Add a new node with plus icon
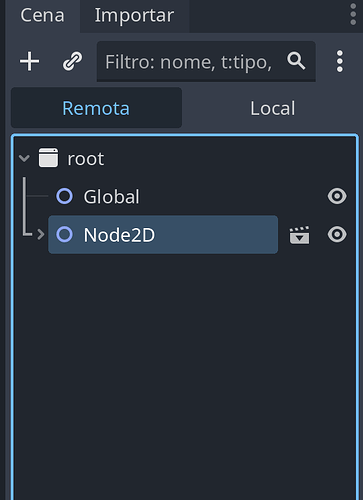363x500 pixels. [x=30, y=61]
